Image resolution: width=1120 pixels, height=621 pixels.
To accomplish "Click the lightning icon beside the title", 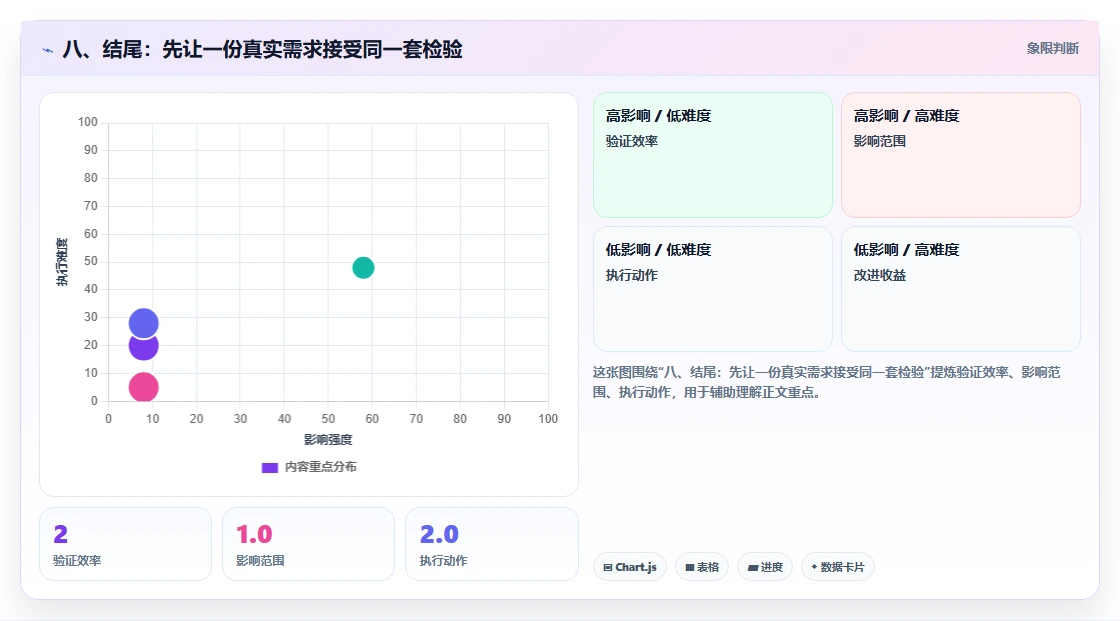I will (x=47, y=50).
